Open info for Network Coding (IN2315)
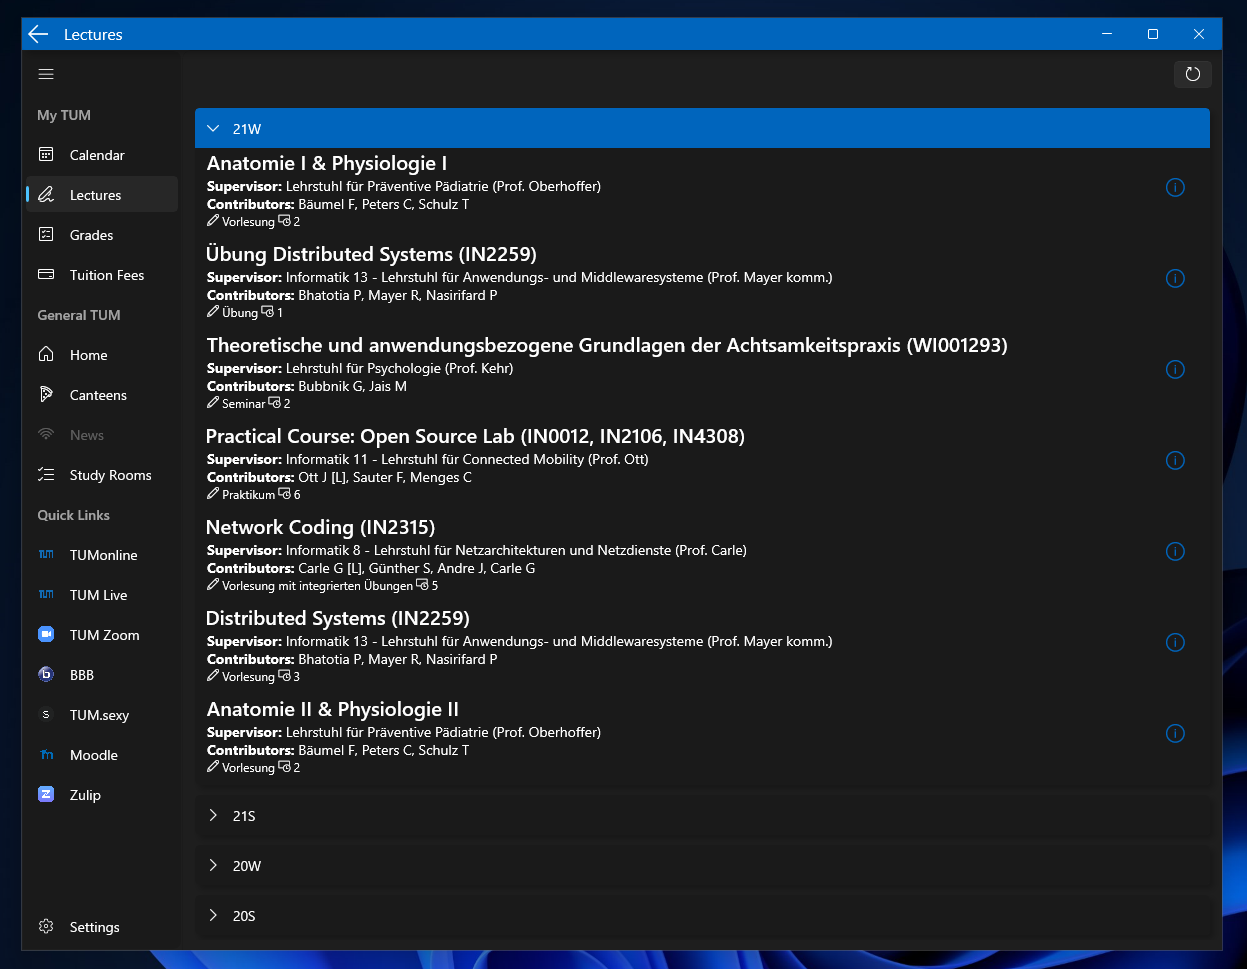The height and width of the screenshot is (969, 1247). (1176, 551)
